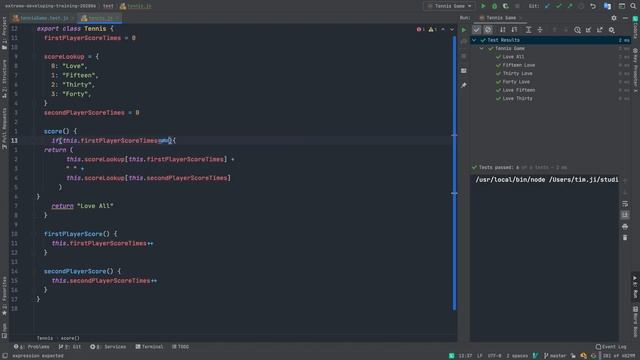Select the 'Love All' test result
This screenshot has height=360, width=640.
tap(513, 57)
